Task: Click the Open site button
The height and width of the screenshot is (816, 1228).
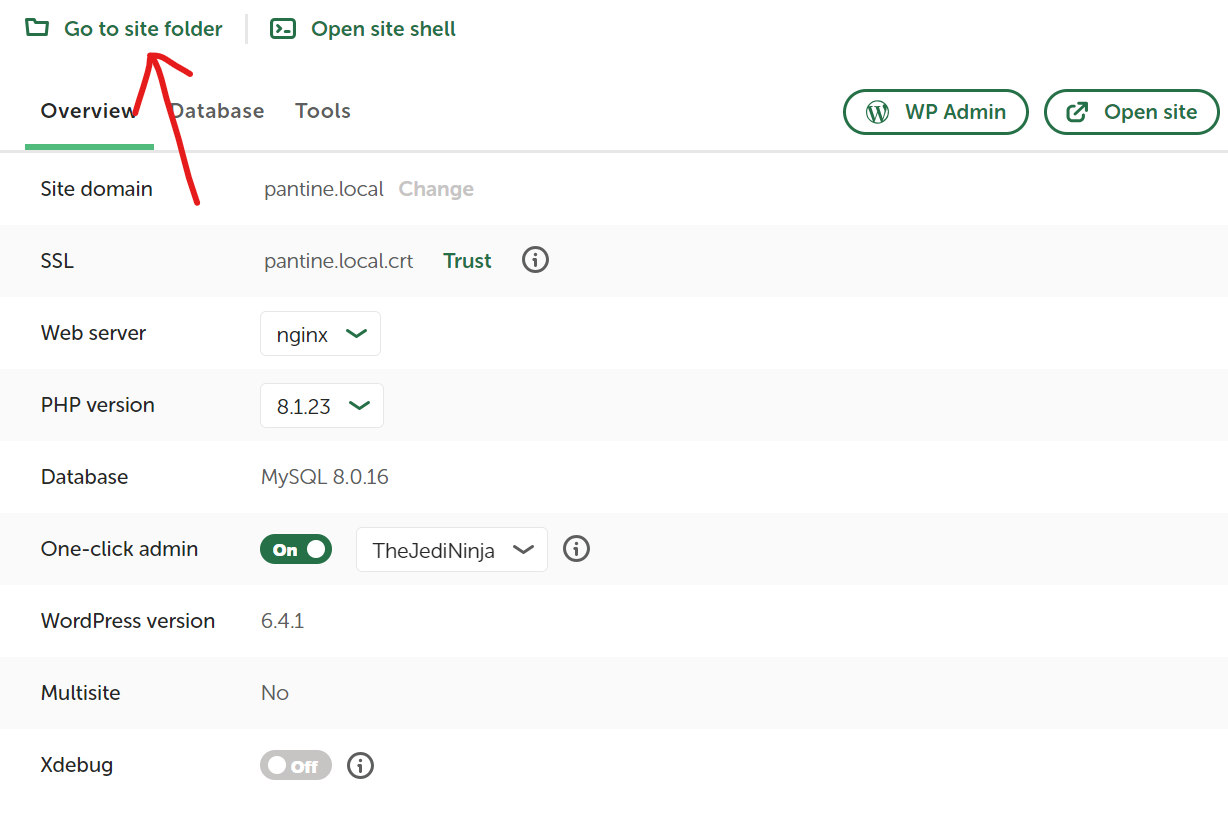Action: [1131, 112]
